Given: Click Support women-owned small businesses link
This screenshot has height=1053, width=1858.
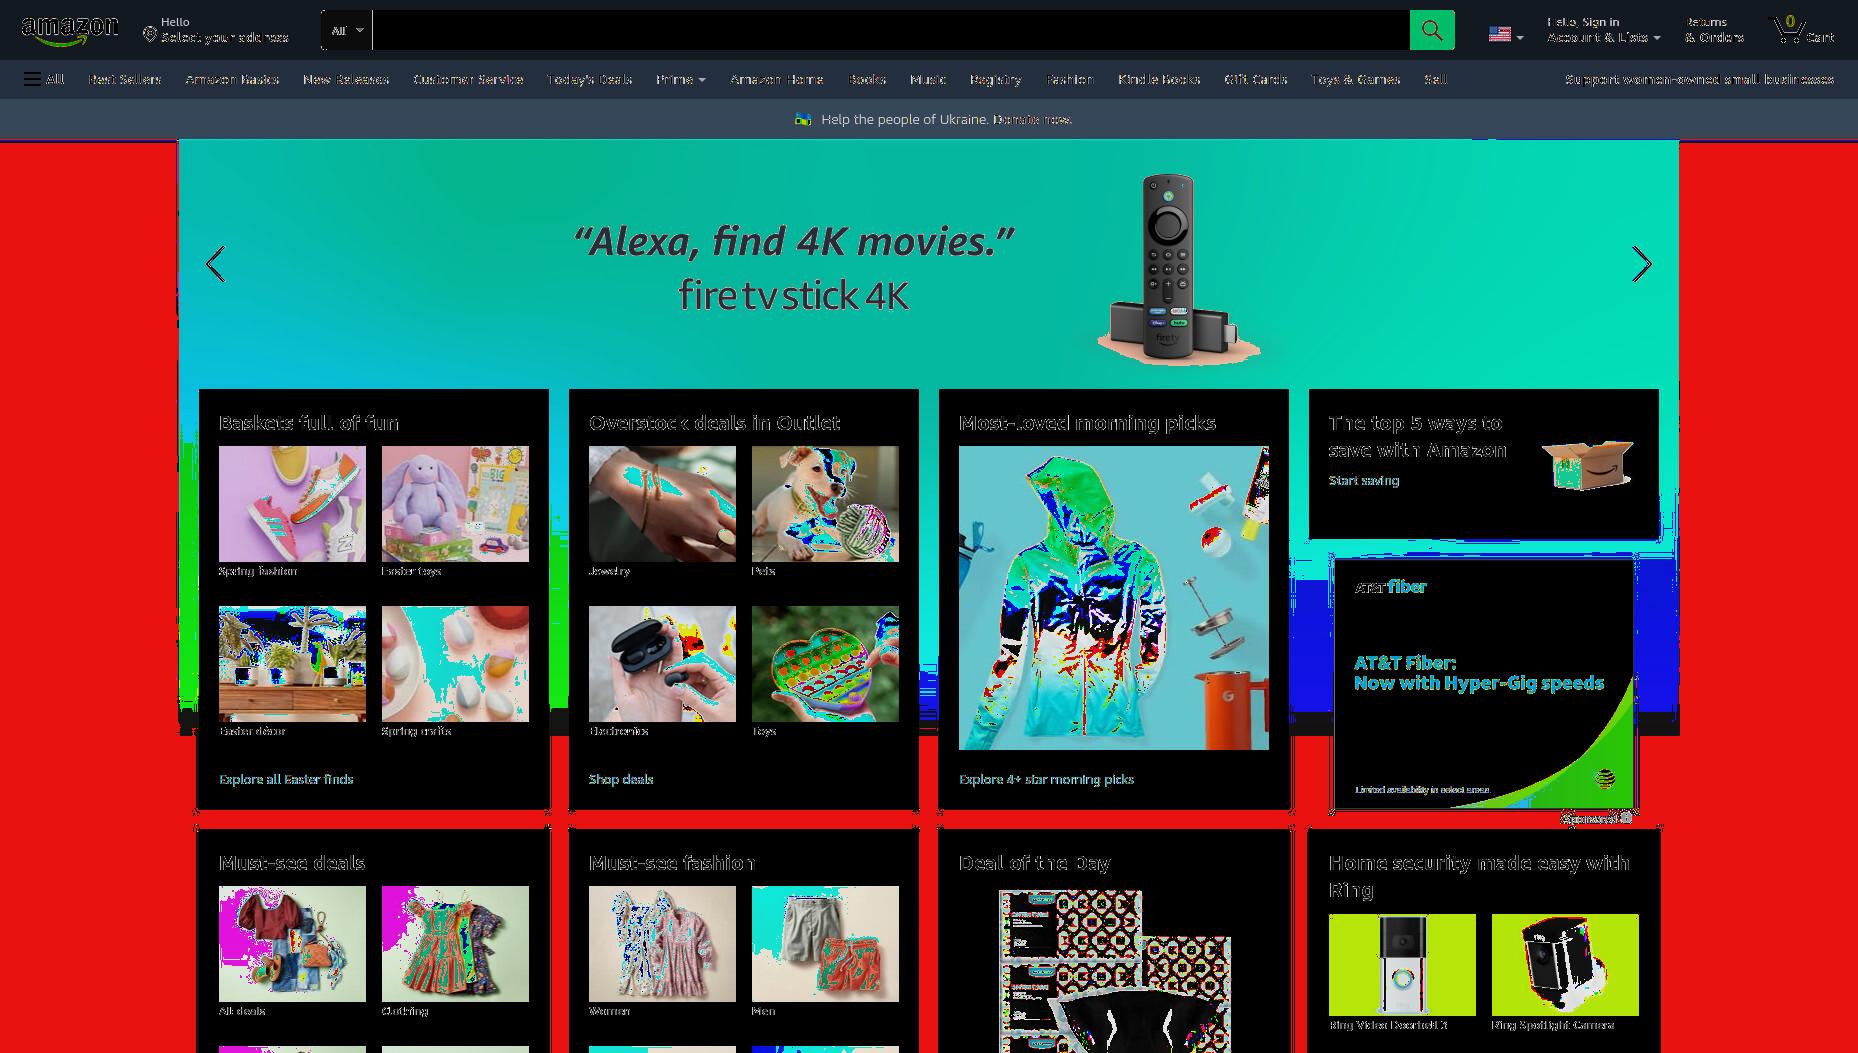Looking at the screenshot, I should (1699, 79).
